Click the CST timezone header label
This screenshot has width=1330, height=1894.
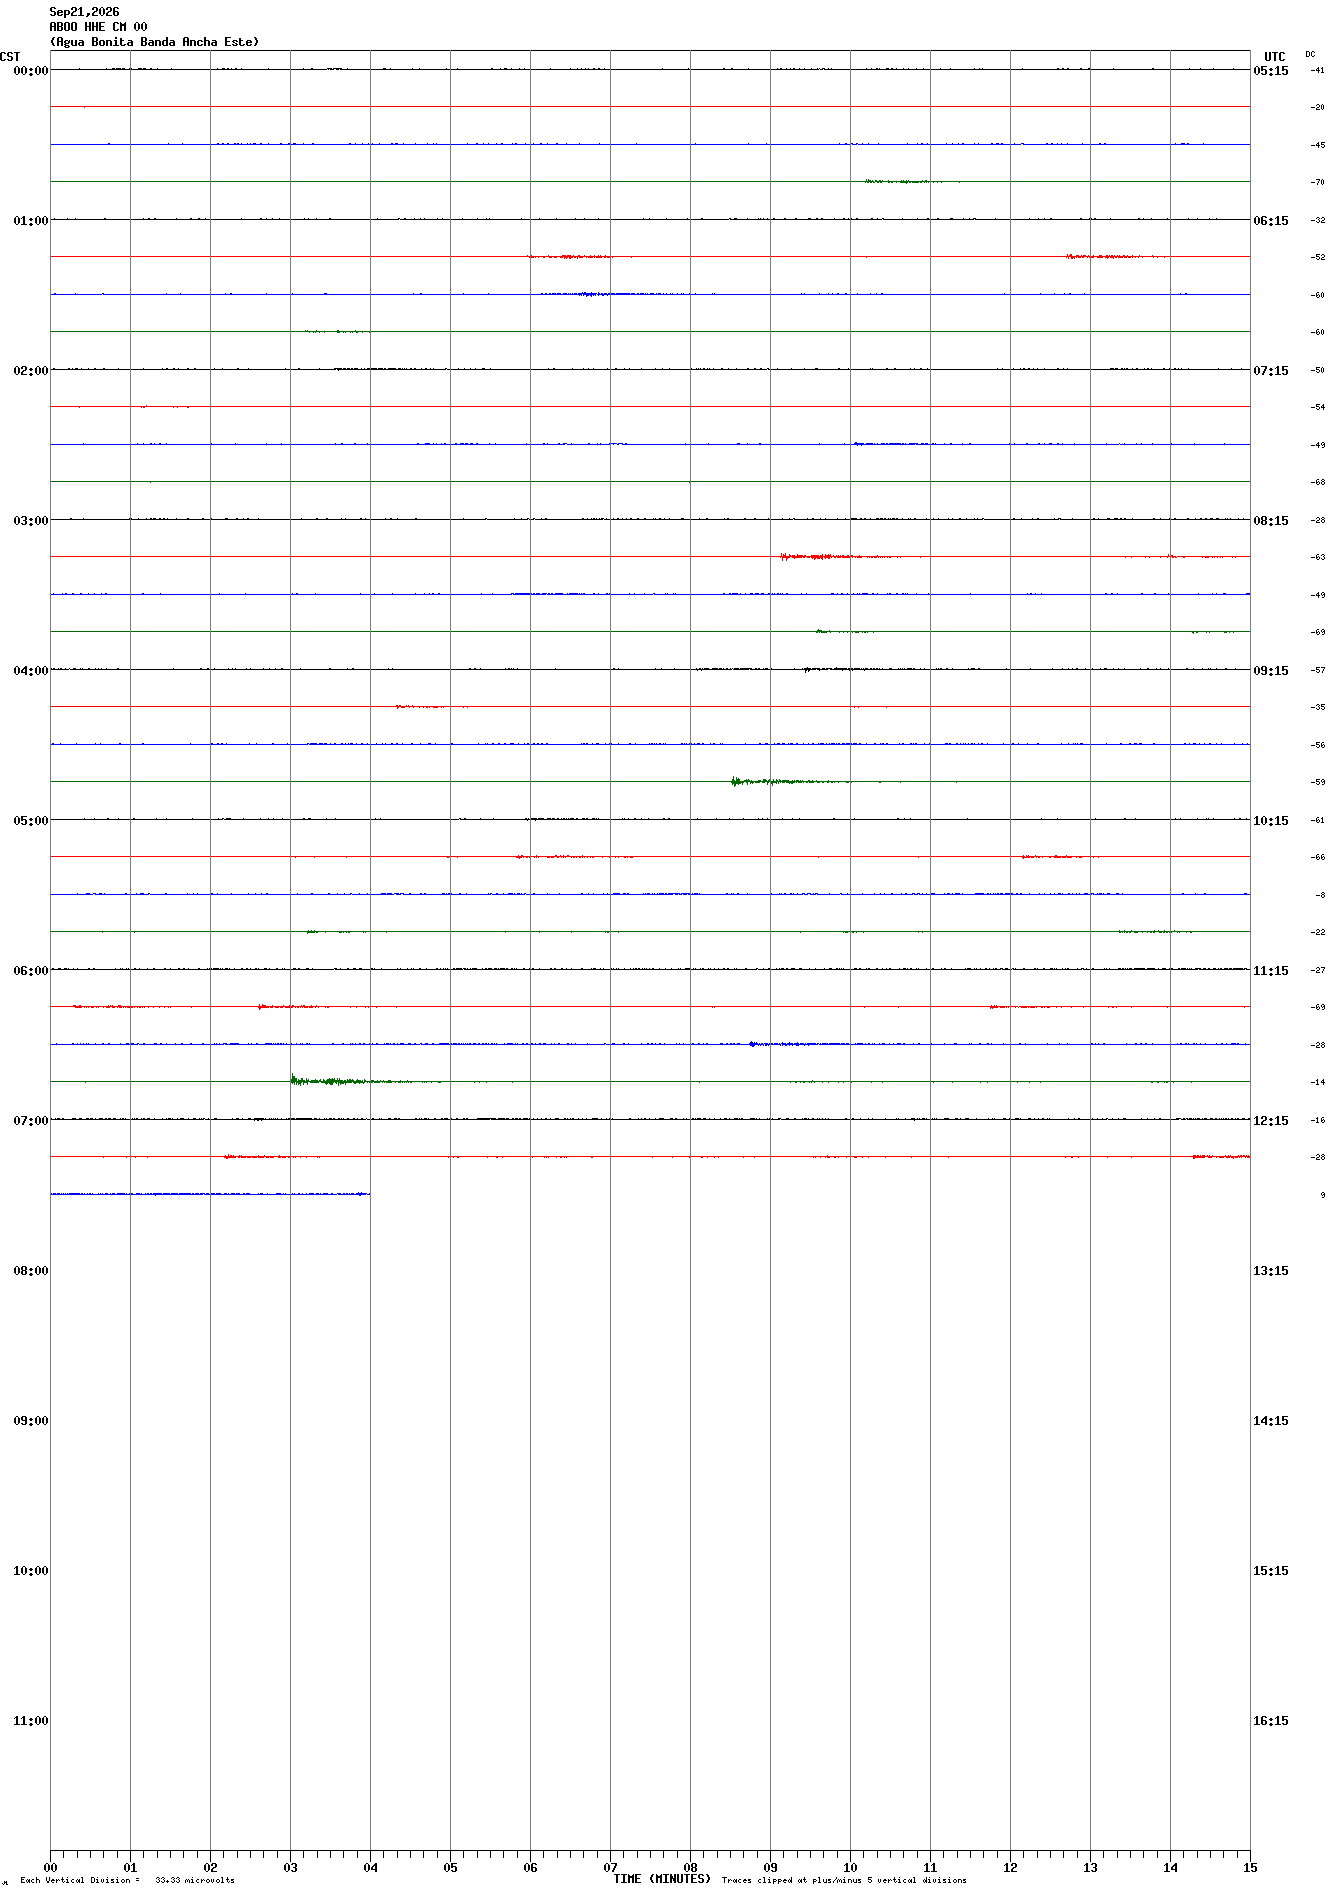pos(10,57)
